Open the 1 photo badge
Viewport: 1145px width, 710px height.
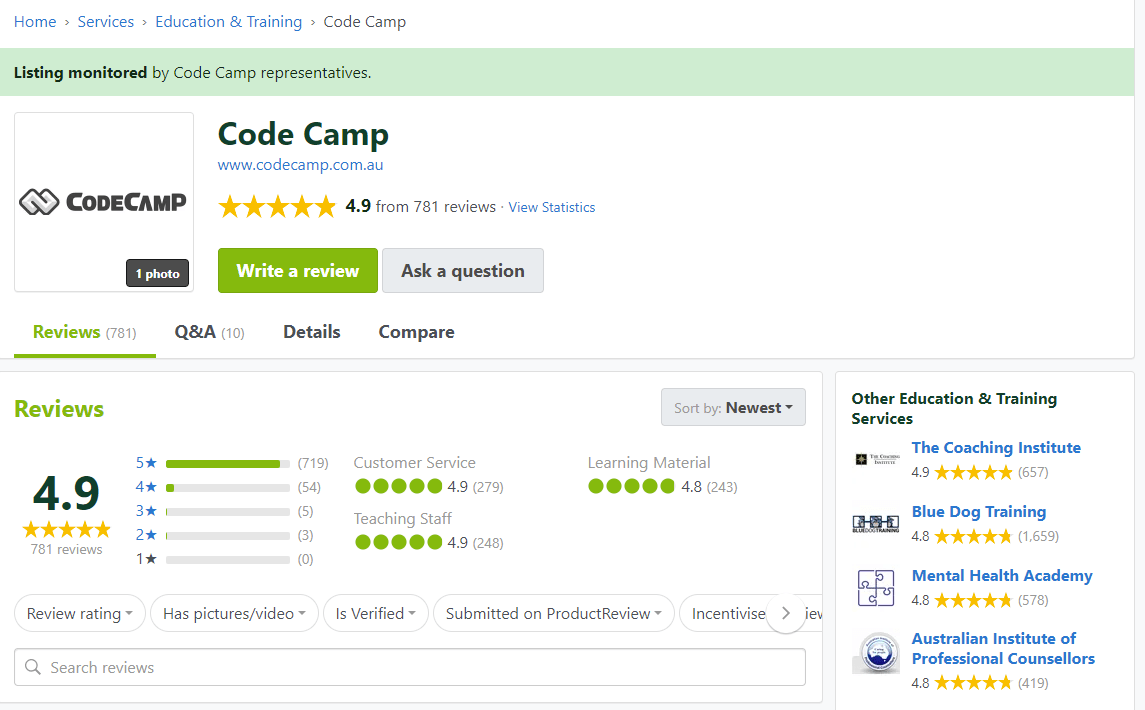click(x=157, y=274)
